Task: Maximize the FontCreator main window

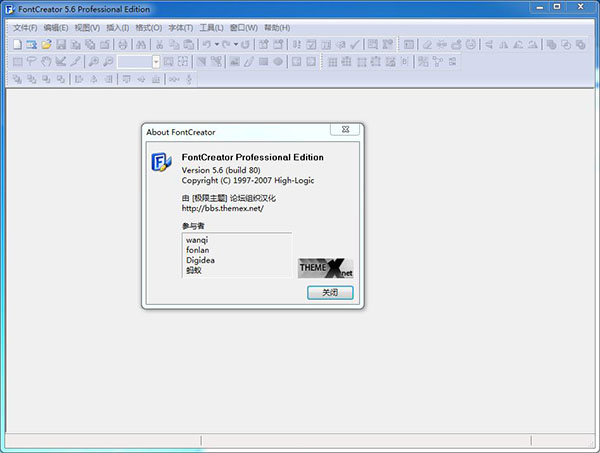Action: pos(557,7)
